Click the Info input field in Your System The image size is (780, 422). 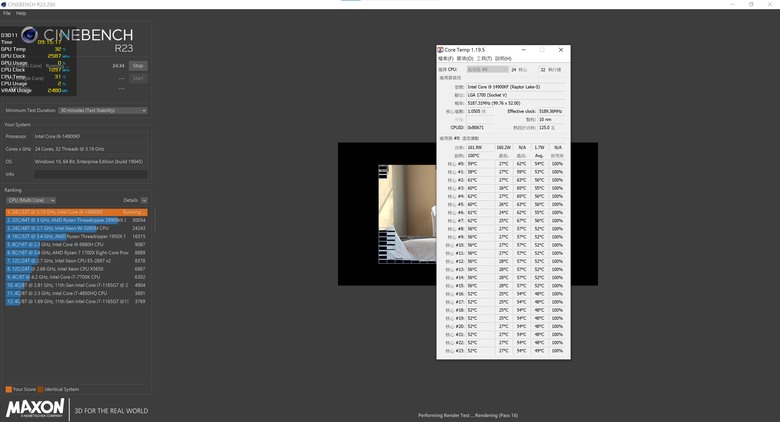point(91,174)
